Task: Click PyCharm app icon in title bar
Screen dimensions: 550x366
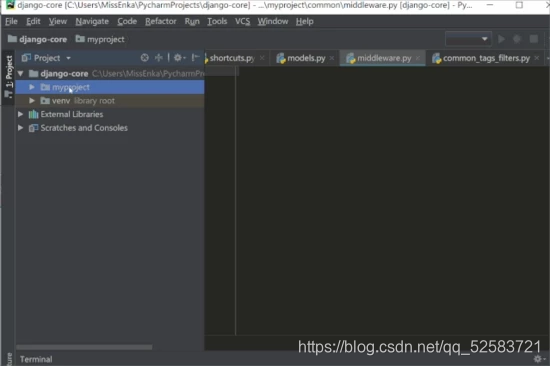Action: 11,5
